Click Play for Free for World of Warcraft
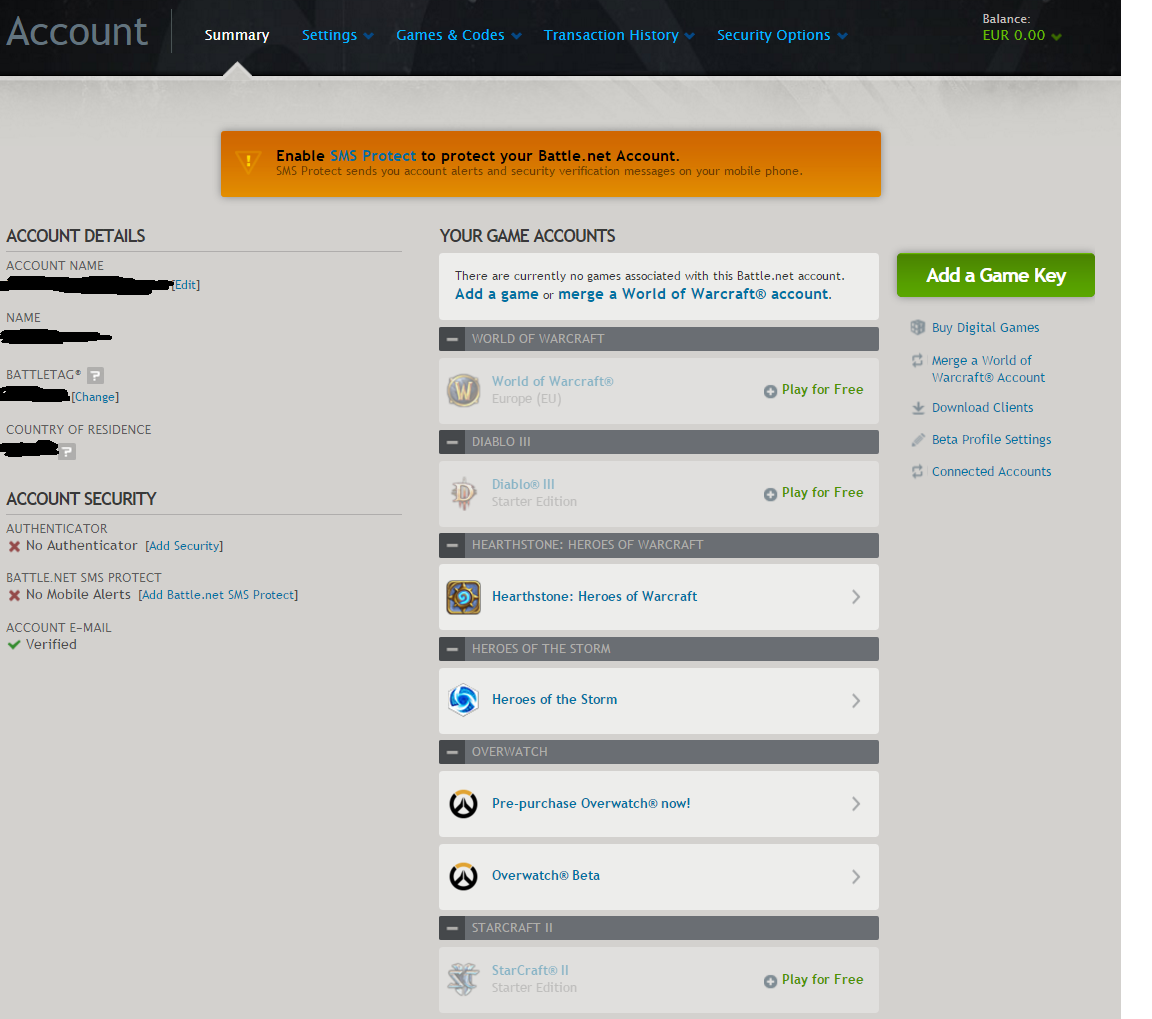1152x1019 pixels. click(x=822, y=390)
